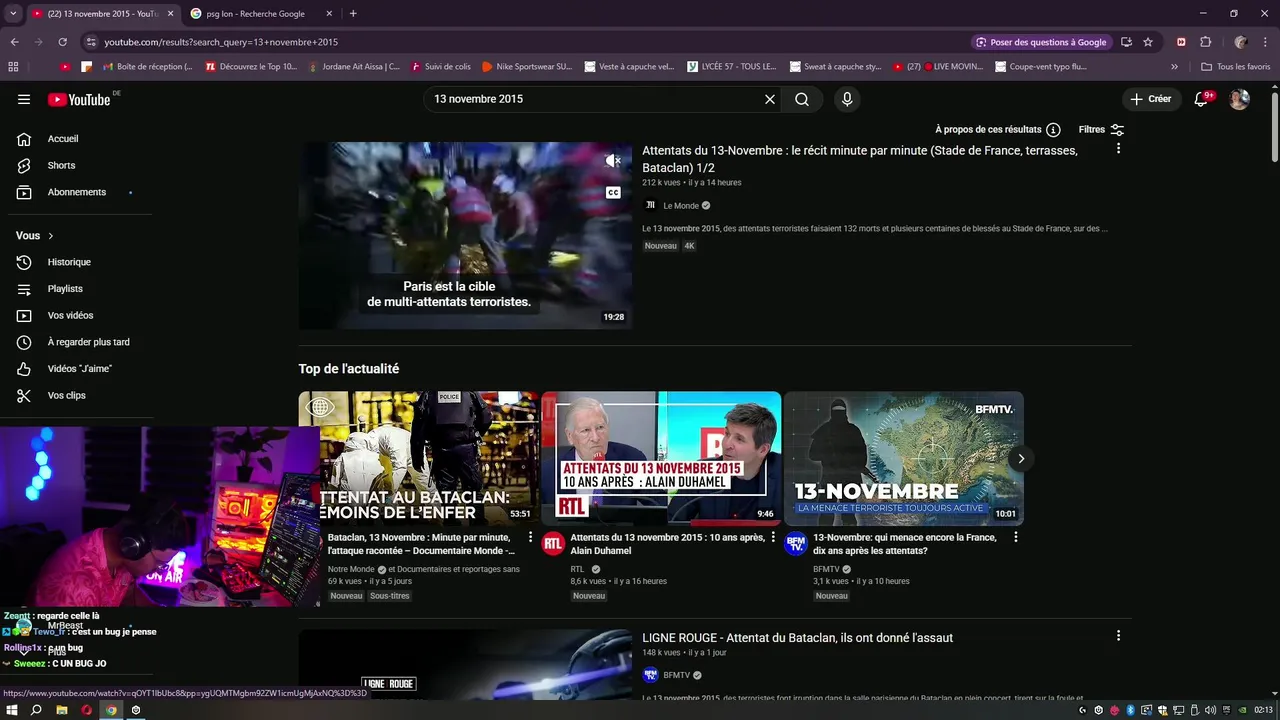1280x720 pixels.
Task: Open options menu for LIGNE ROUGE video
Action: click(1118, 636)
